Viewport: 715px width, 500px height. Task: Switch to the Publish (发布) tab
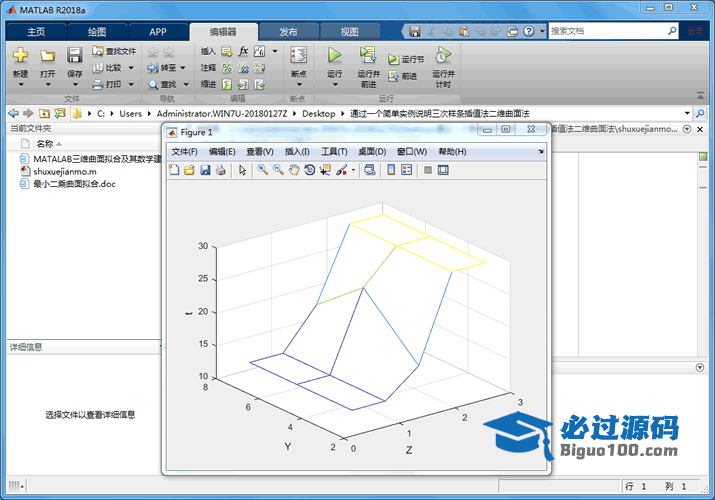288,32
